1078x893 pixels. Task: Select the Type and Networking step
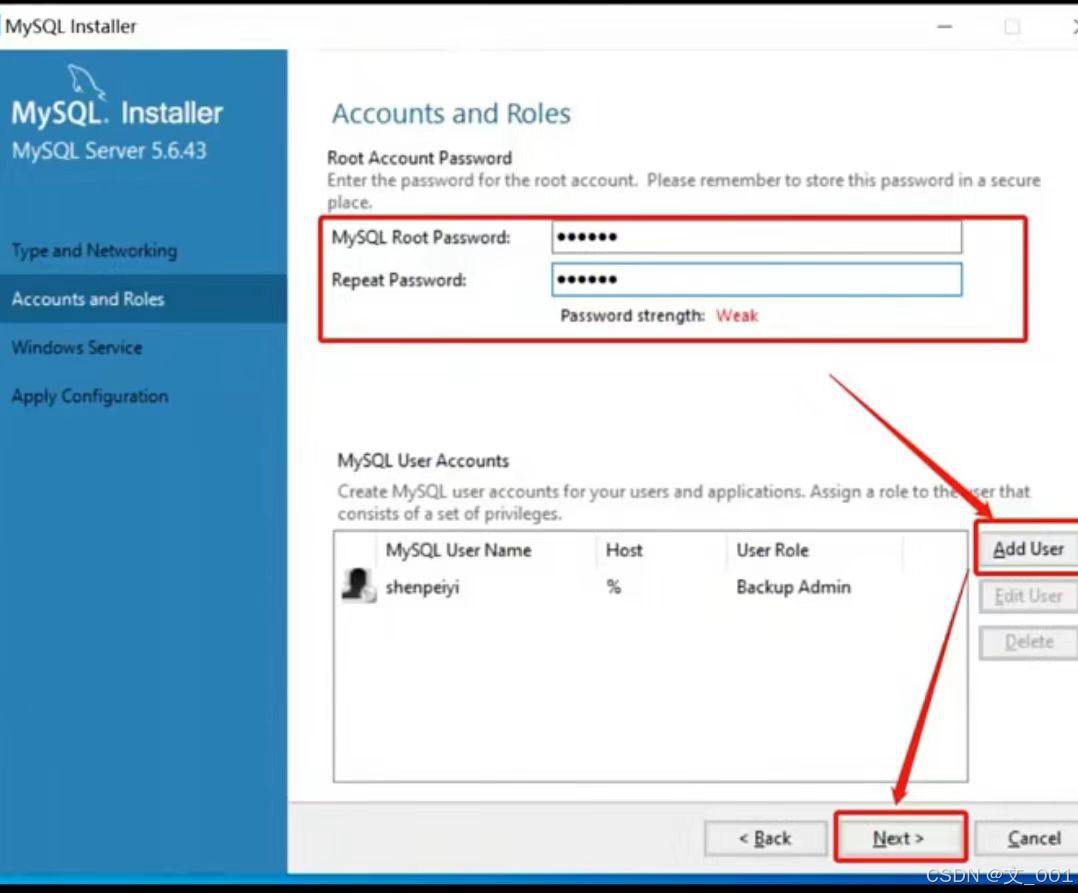point(94,251)
